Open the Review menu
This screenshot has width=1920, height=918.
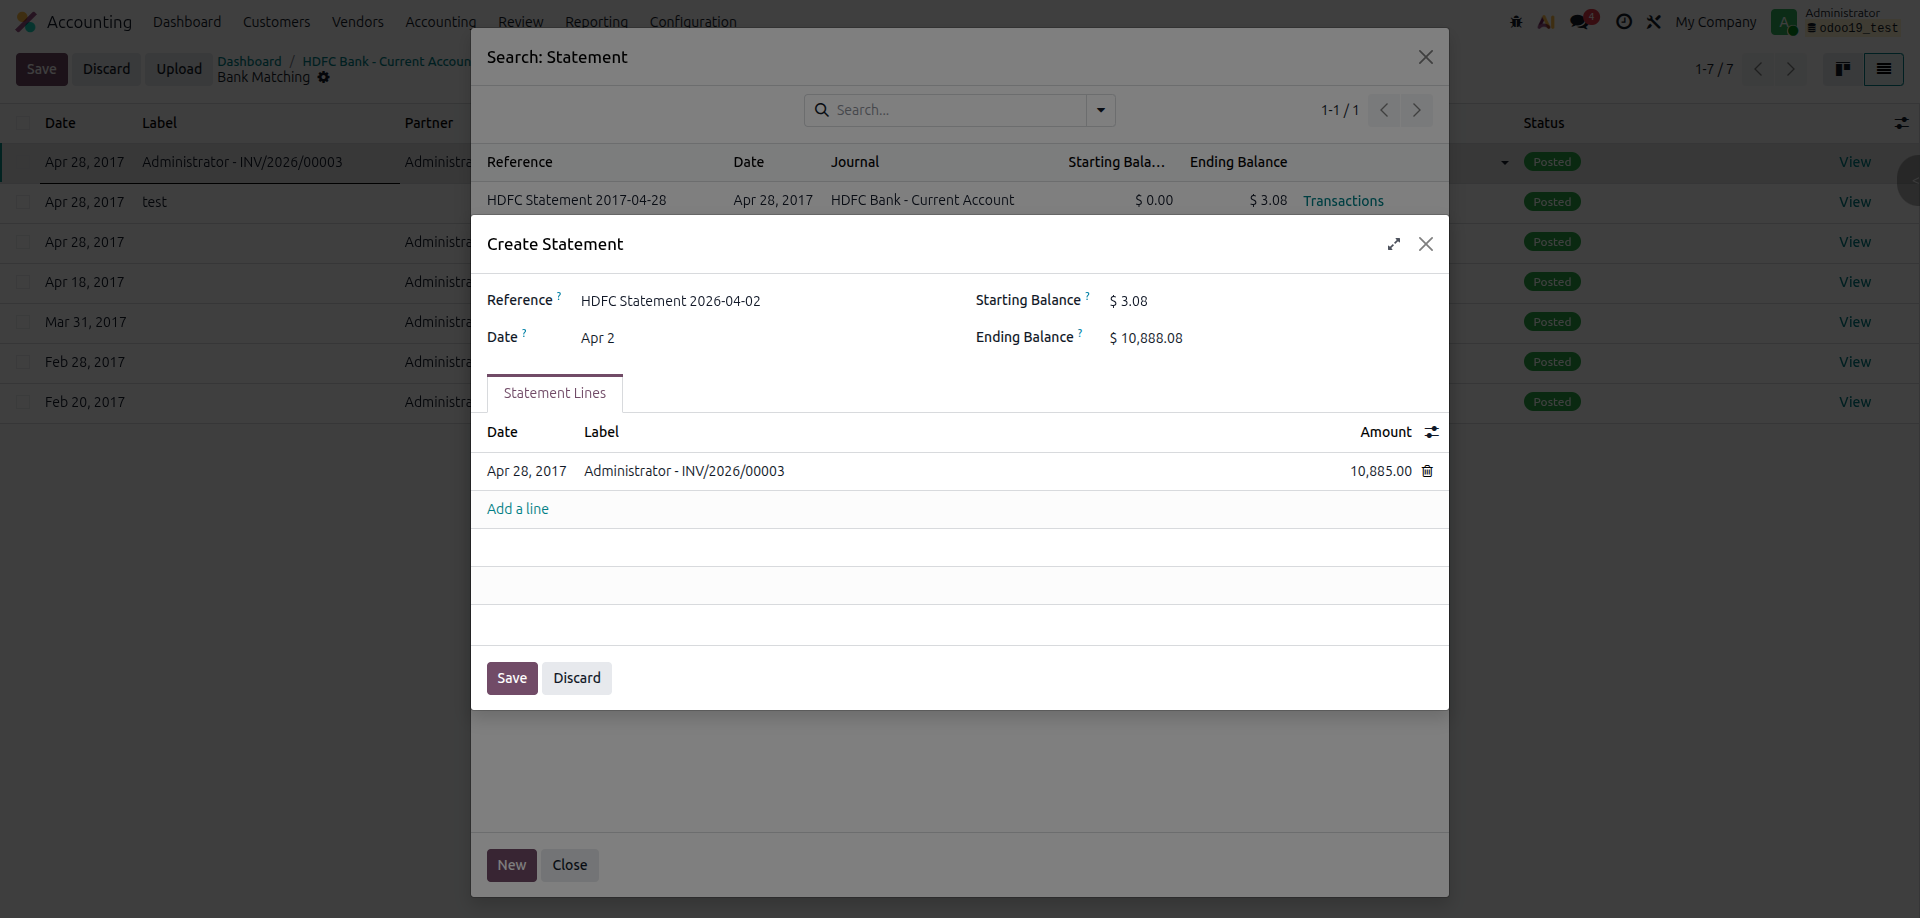(x=520, y=22)
